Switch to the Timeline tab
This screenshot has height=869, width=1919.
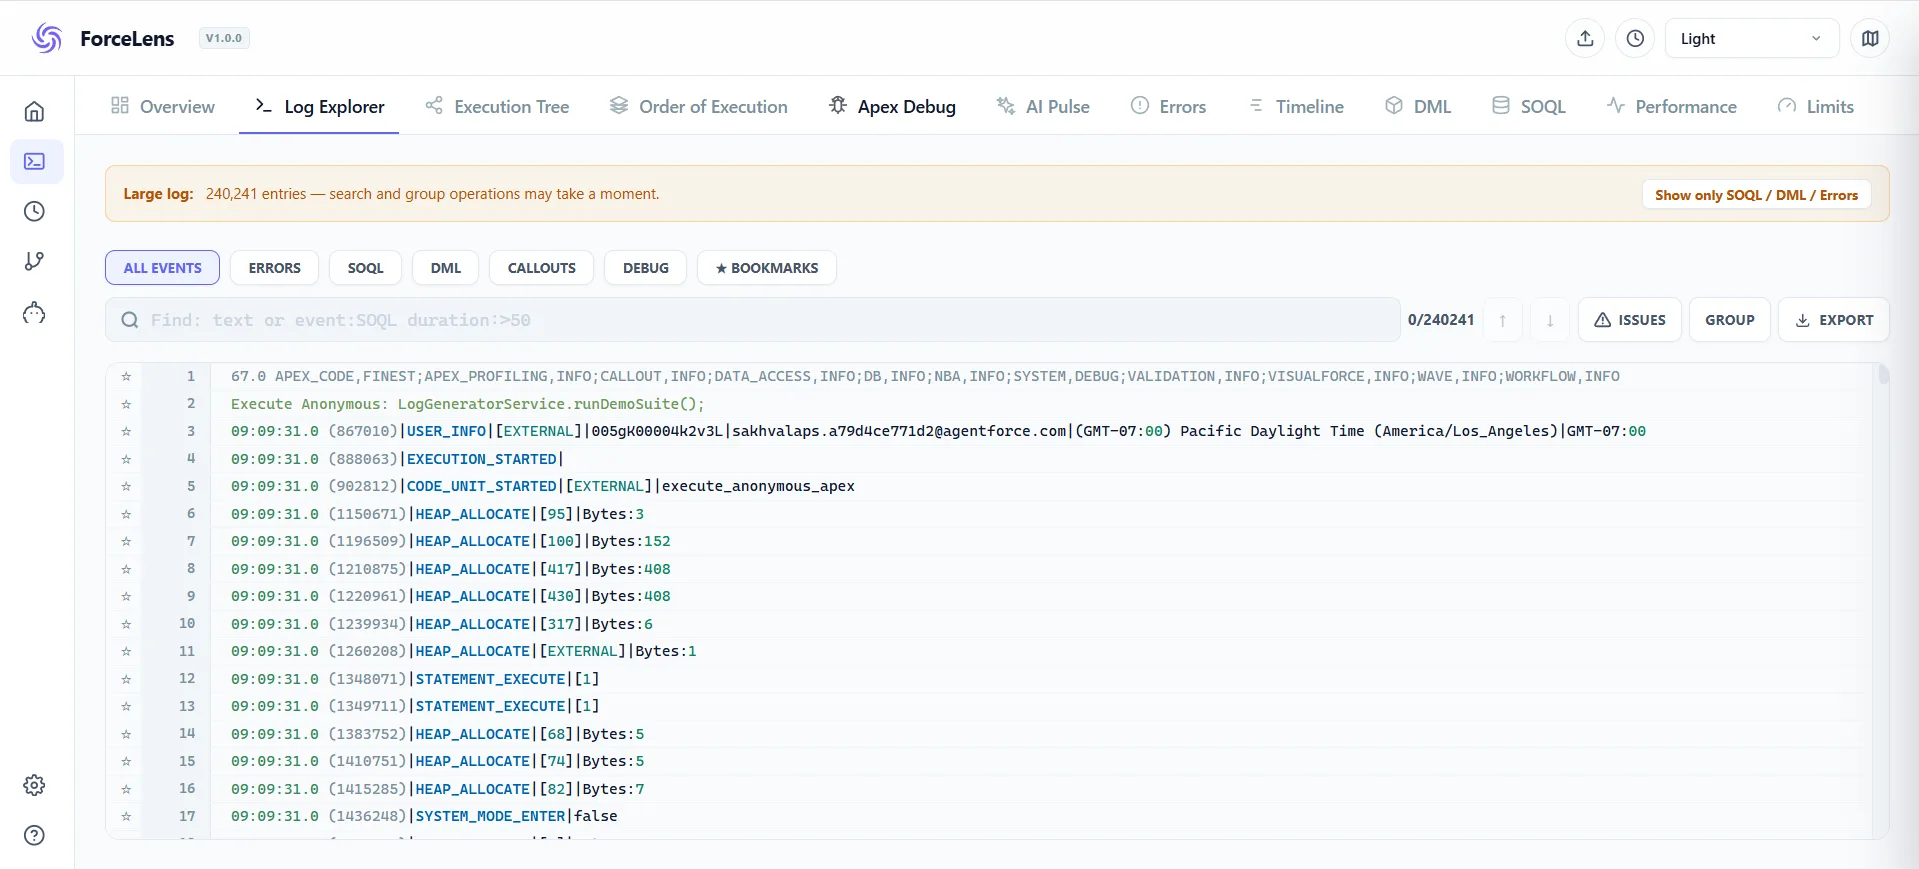coord(1296,106)
